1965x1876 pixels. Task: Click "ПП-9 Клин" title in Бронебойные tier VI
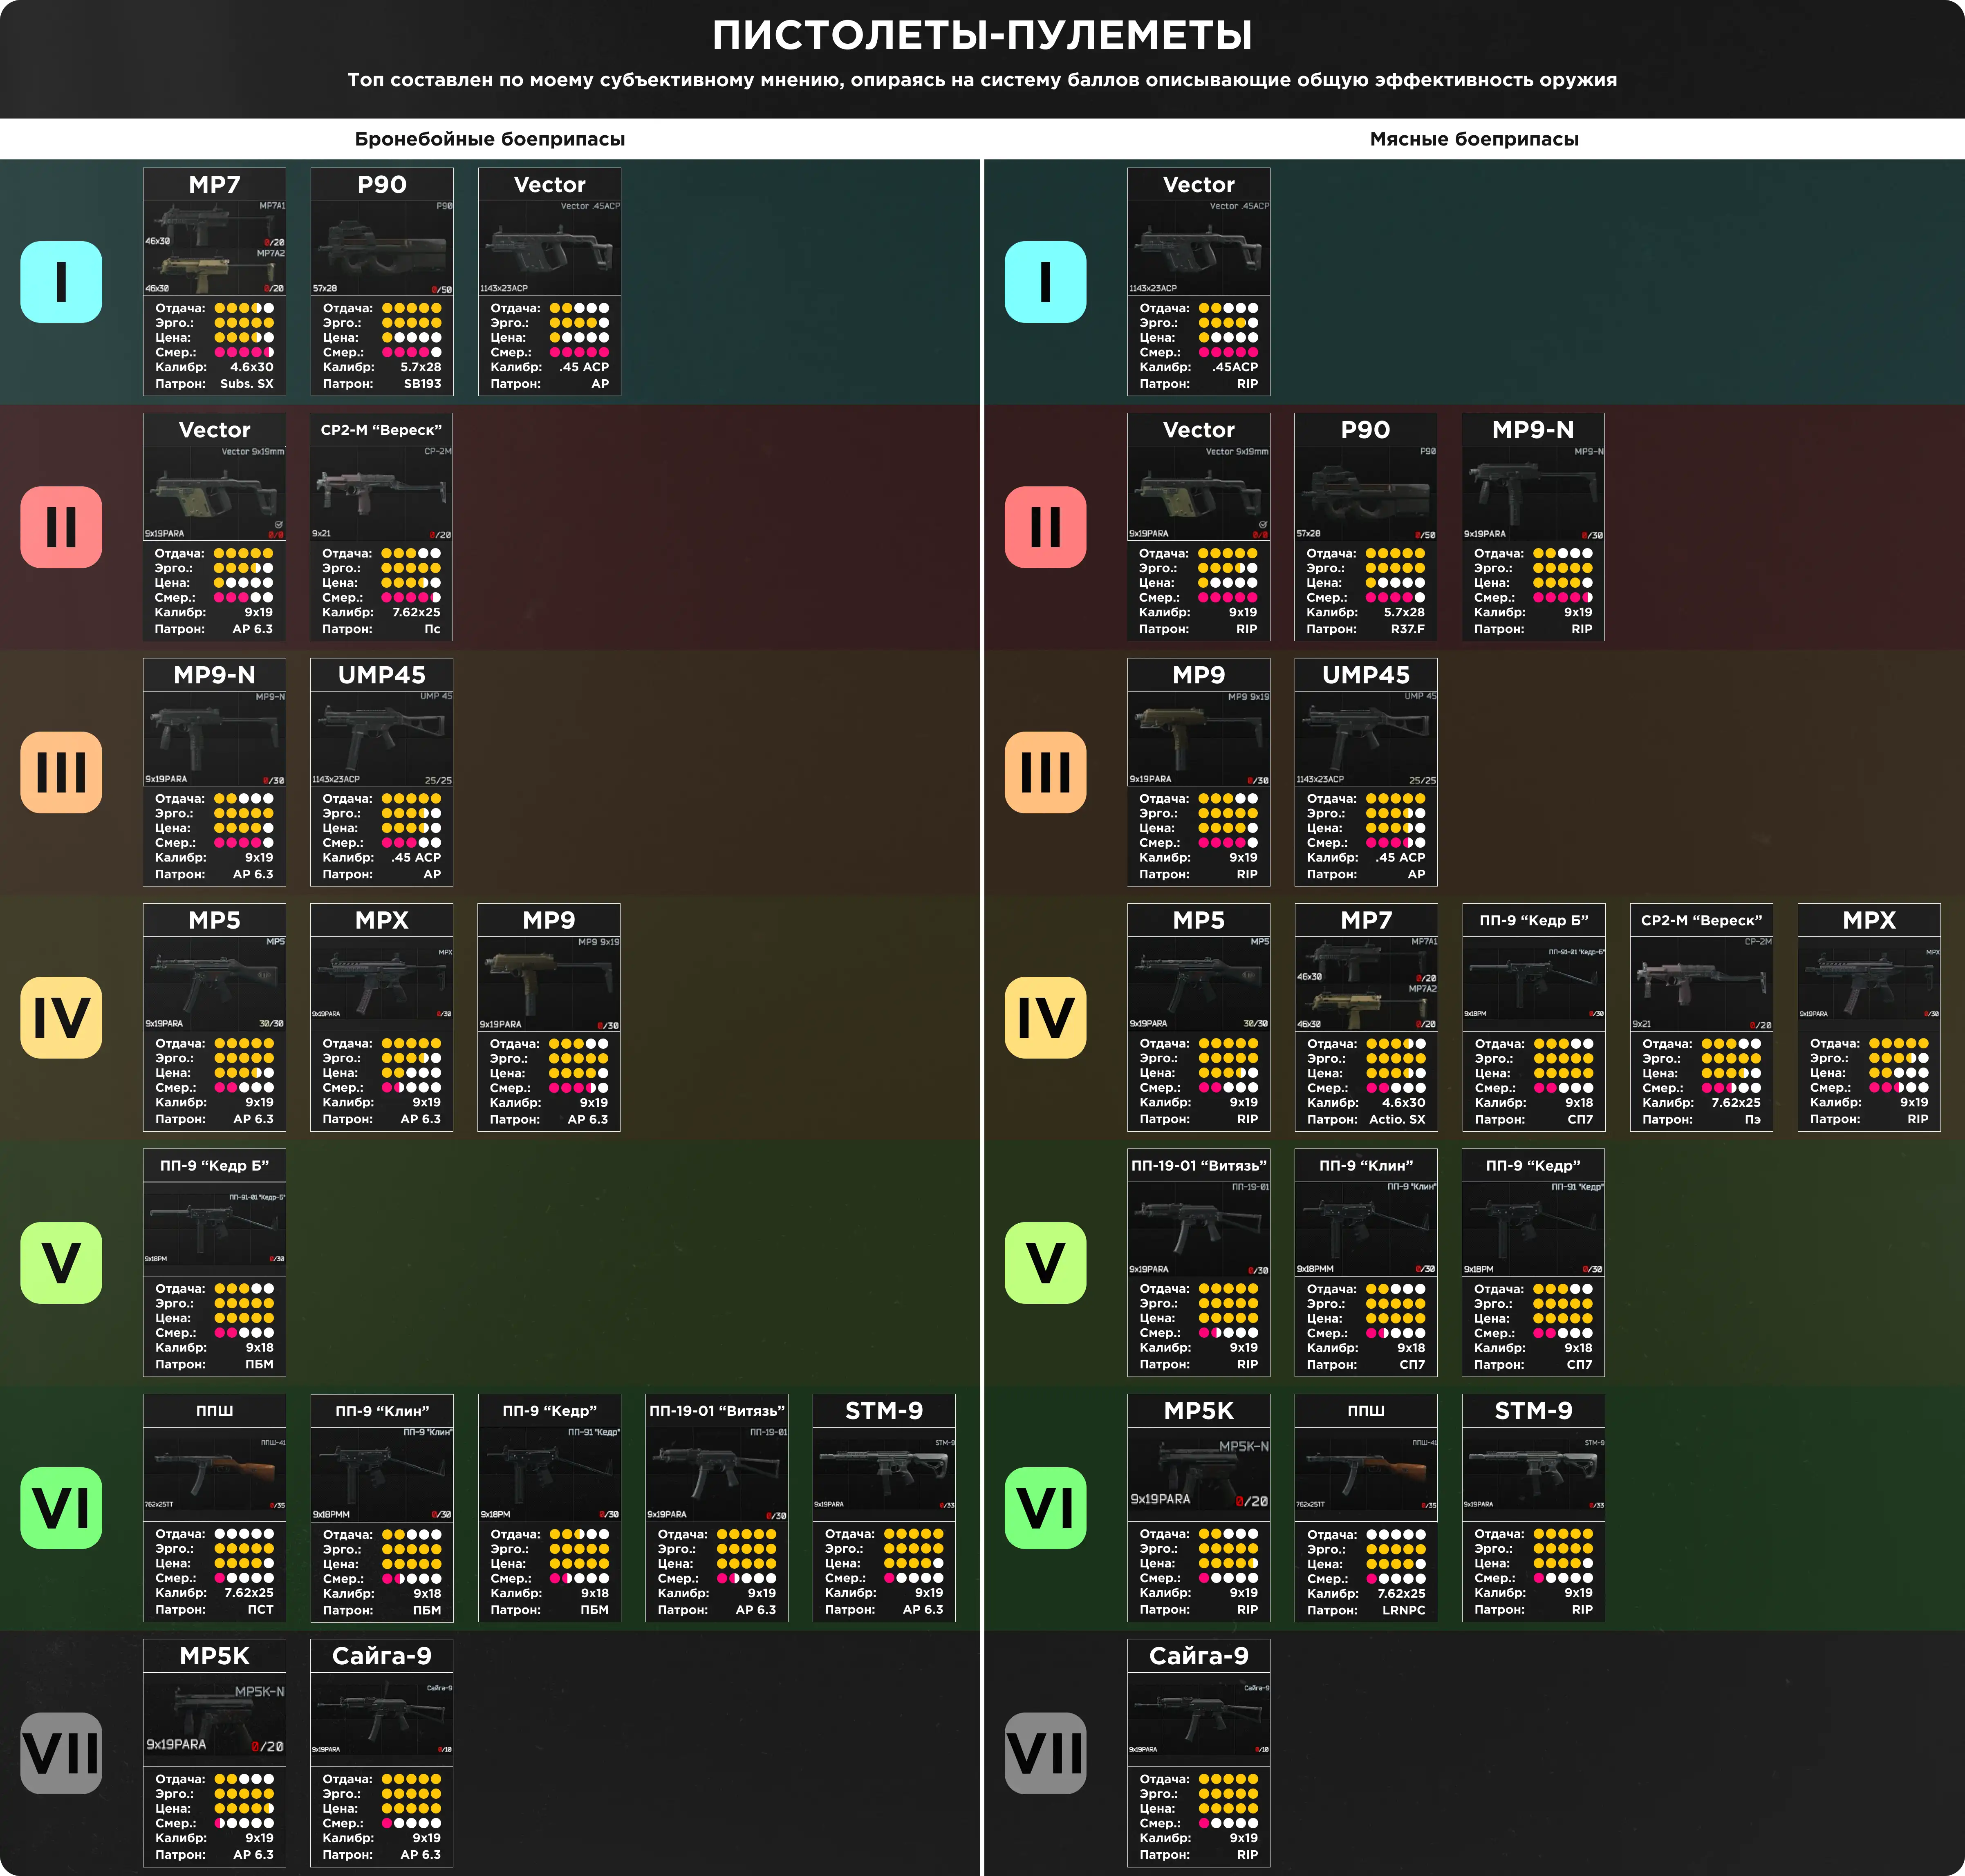[382, 1411]
